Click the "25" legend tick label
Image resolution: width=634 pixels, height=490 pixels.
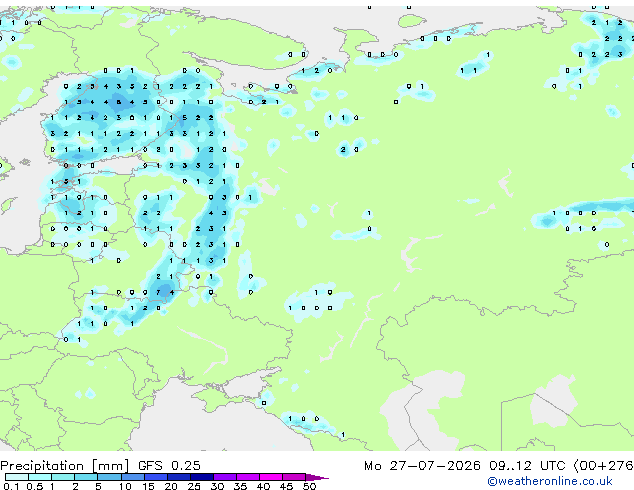(194, 486)
